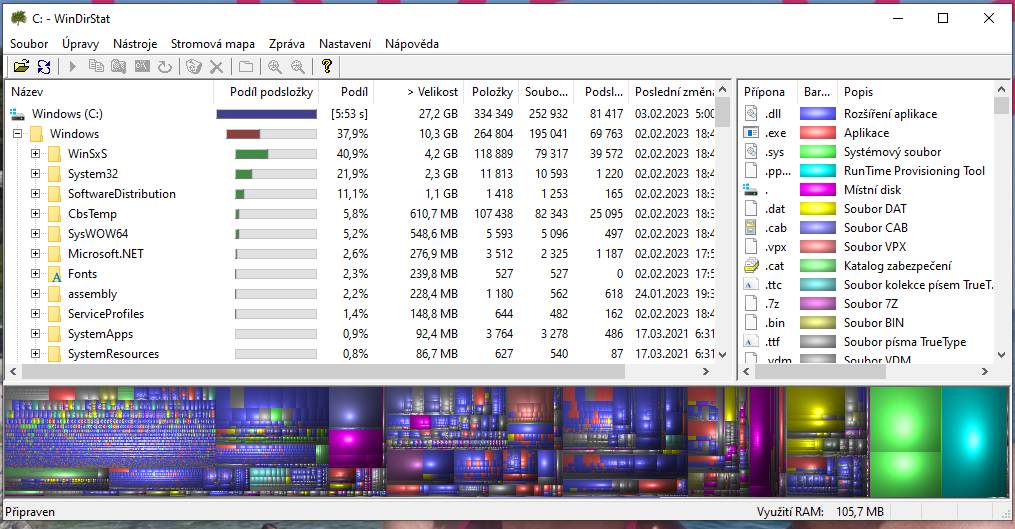The height and width of the screenshot is (529, 1015).
Task: Click the Fonts folder icon
Action: tap(55, 274)
